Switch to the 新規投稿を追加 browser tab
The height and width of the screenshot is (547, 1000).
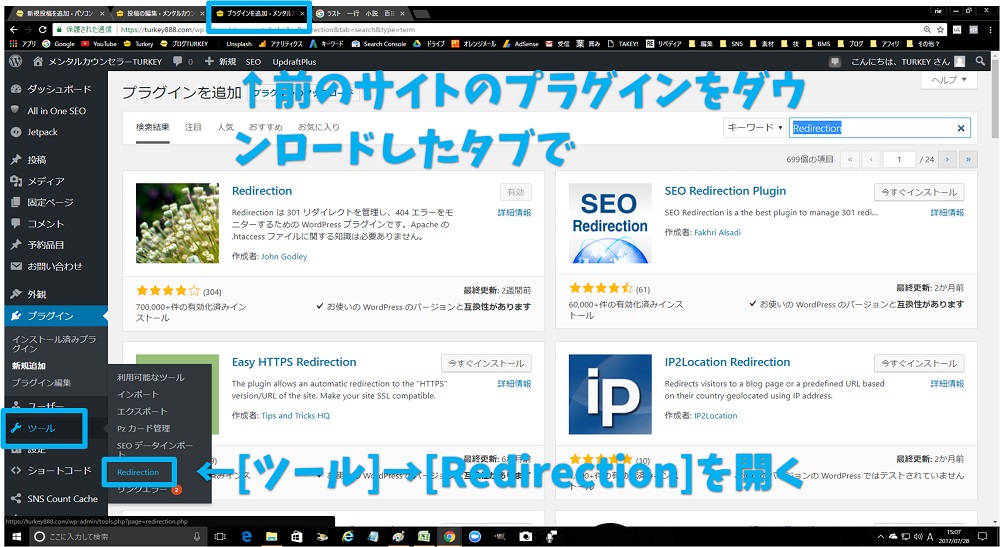[x=59, y=13]
